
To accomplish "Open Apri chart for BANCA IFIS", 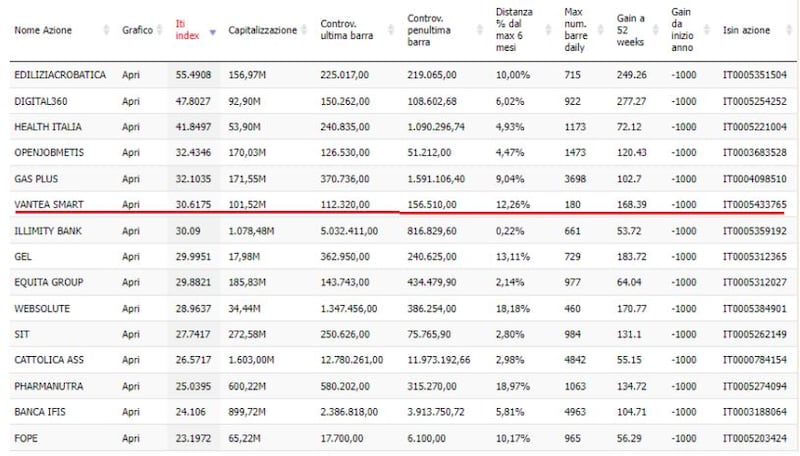I will (x=131, y=412).
